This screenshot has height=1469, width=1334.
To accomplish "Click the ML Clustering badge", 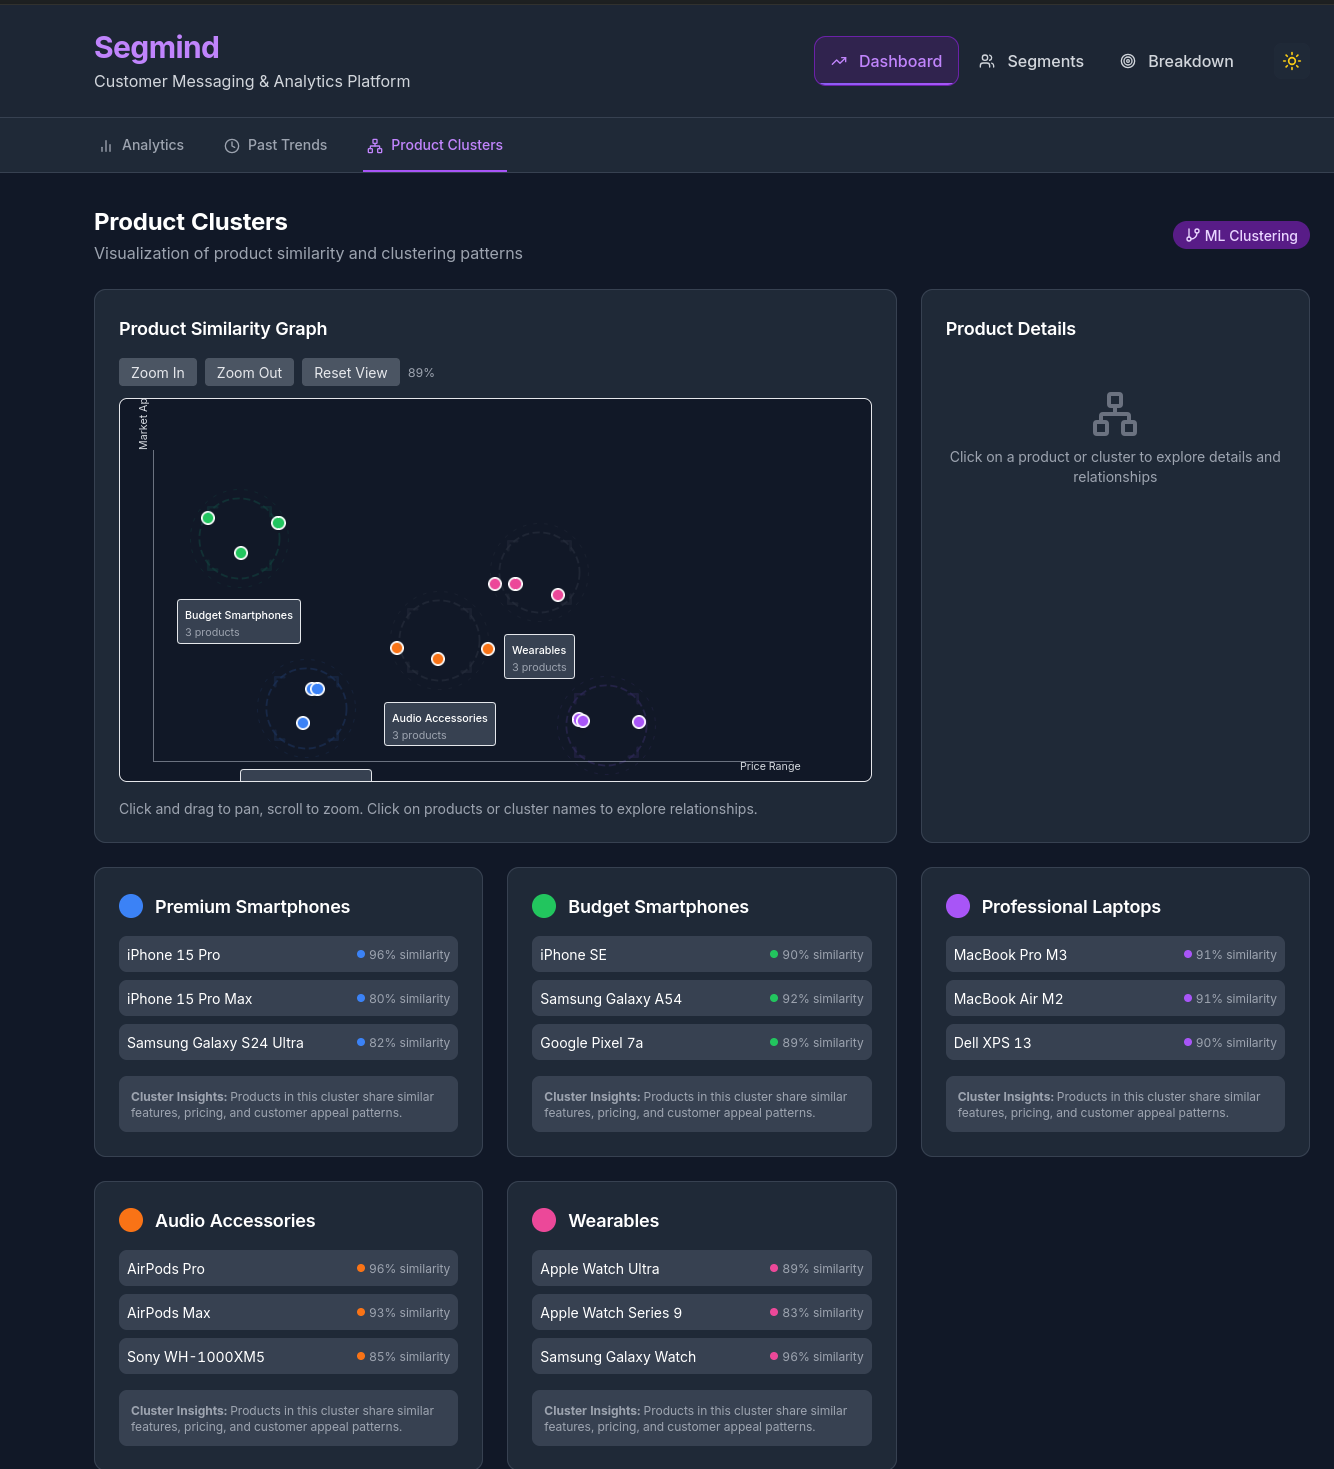I will 1241,235.
